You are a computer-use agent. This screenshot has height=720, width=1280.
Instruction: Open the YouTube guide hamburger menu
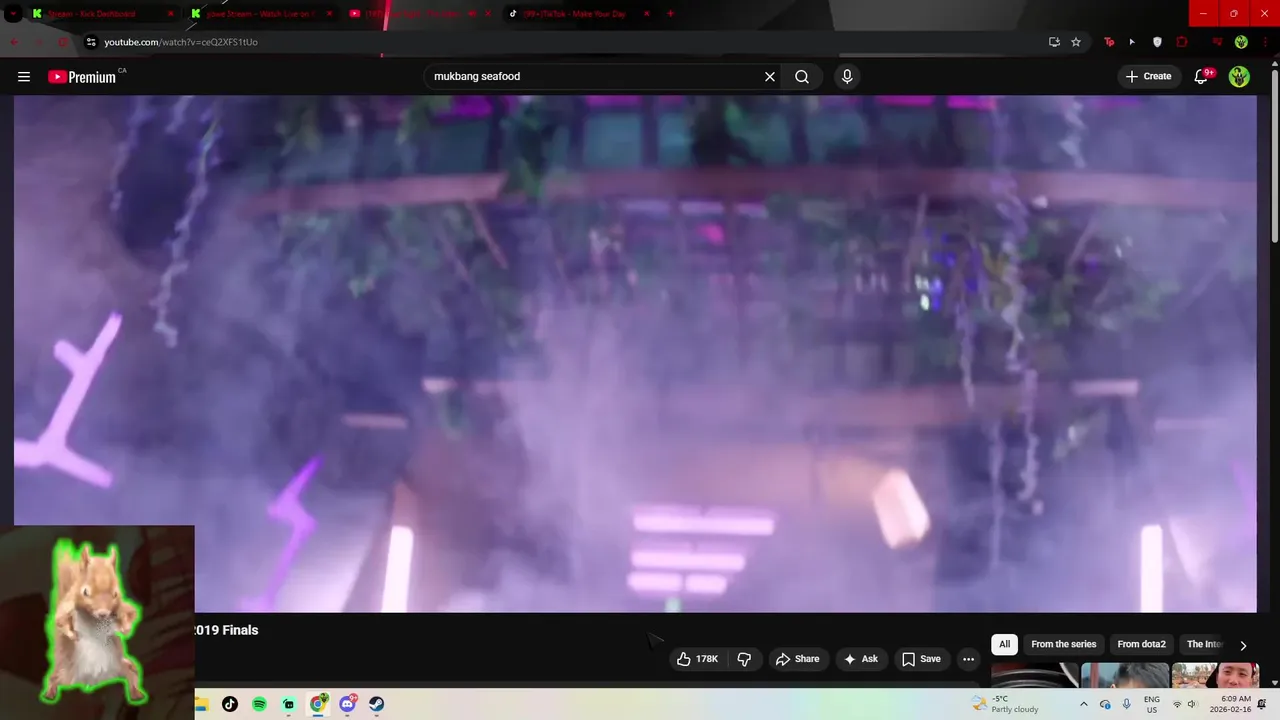click(24, 77)
